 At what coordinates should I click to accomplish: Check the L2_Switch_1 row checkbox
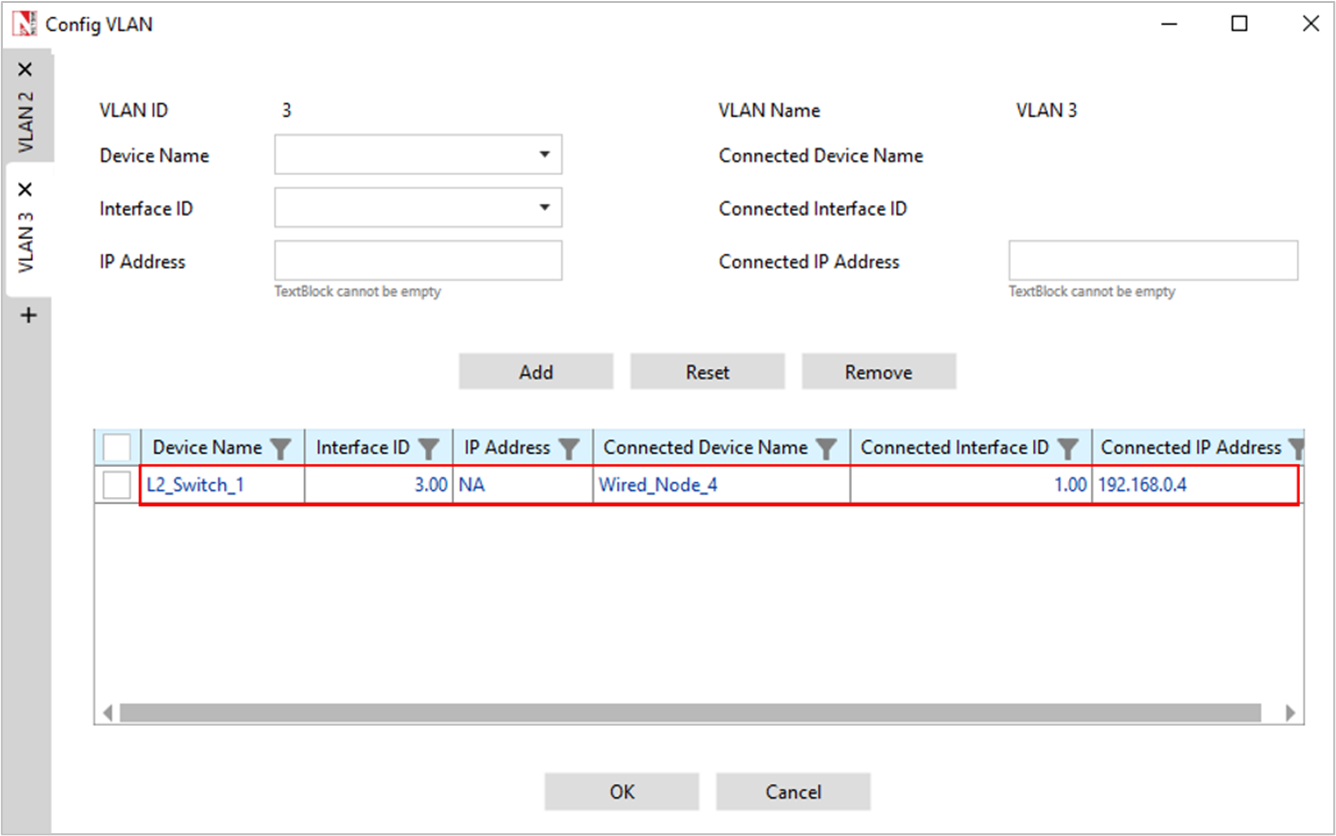(x=117, y=486)
